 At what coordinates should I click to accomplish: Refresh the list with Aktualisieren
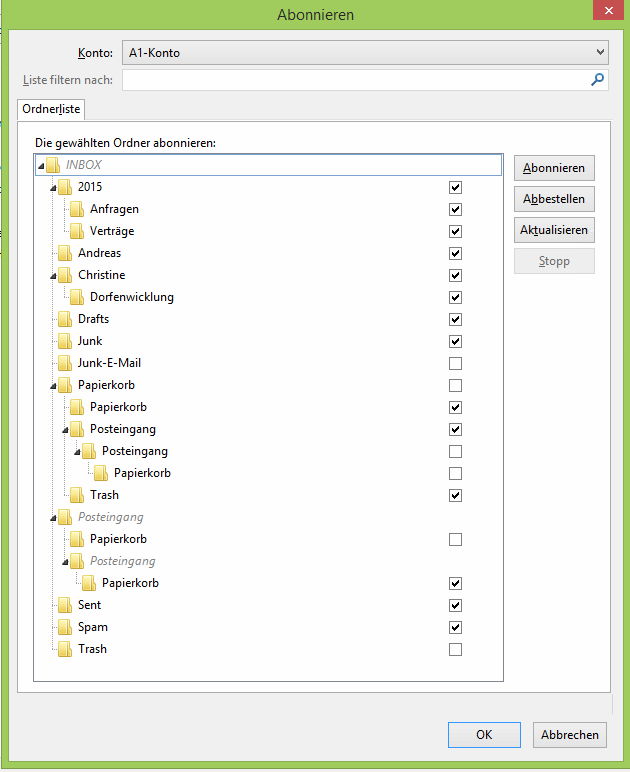(554, 230)
